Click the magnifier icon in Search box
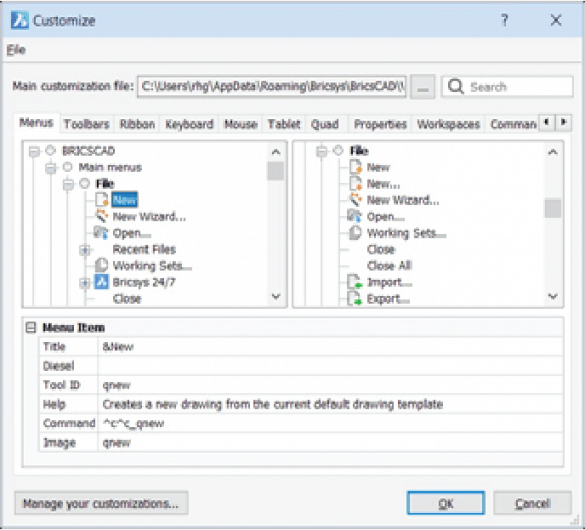585x530 pixels. pyautogui.click(x=456, y=87)
